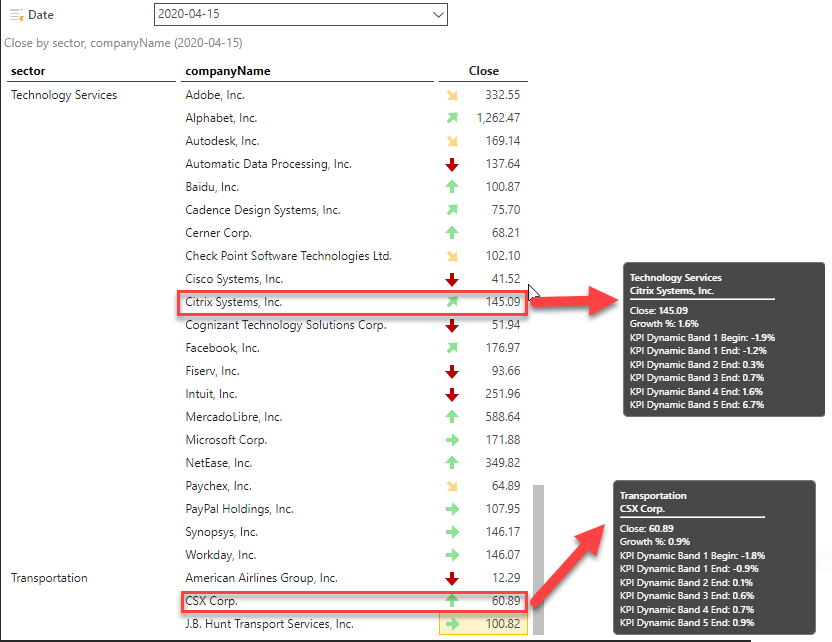Select the Citrix Systems, Inc. name

(233, 302)
